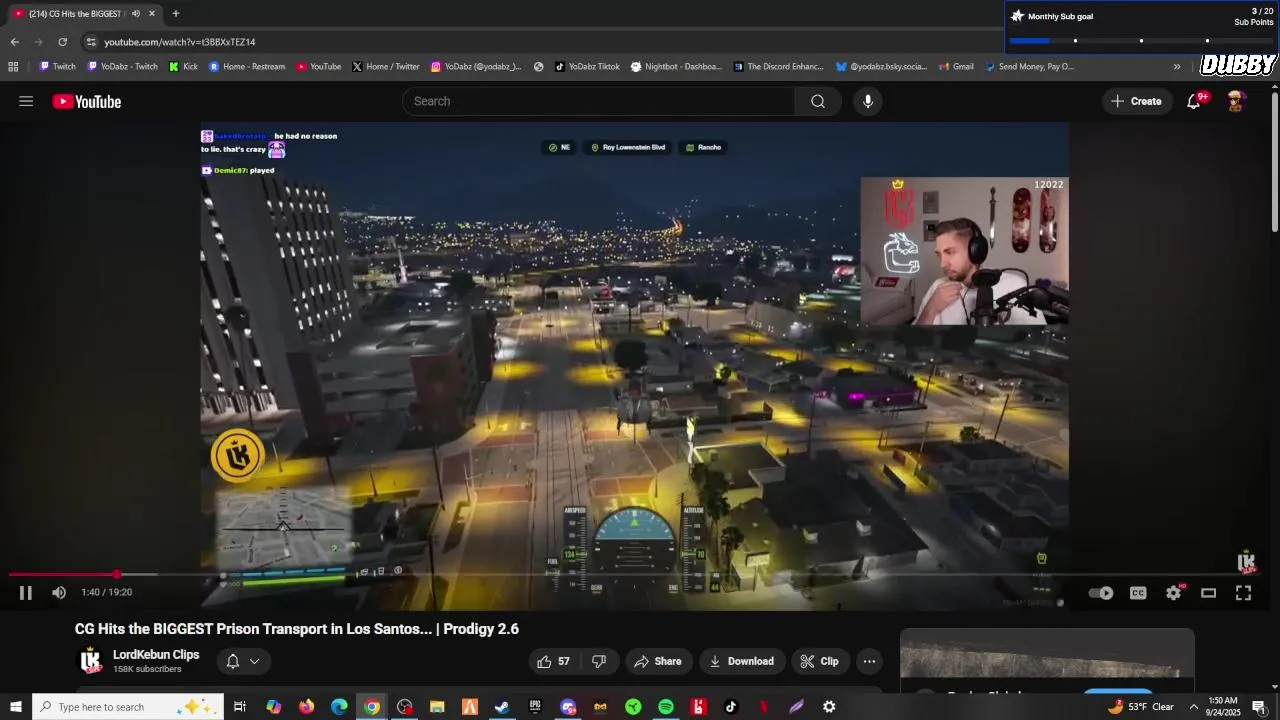Open Spotify from the taskbar
This screenshot has height=720, width=1280.
(x=666, y=707)
